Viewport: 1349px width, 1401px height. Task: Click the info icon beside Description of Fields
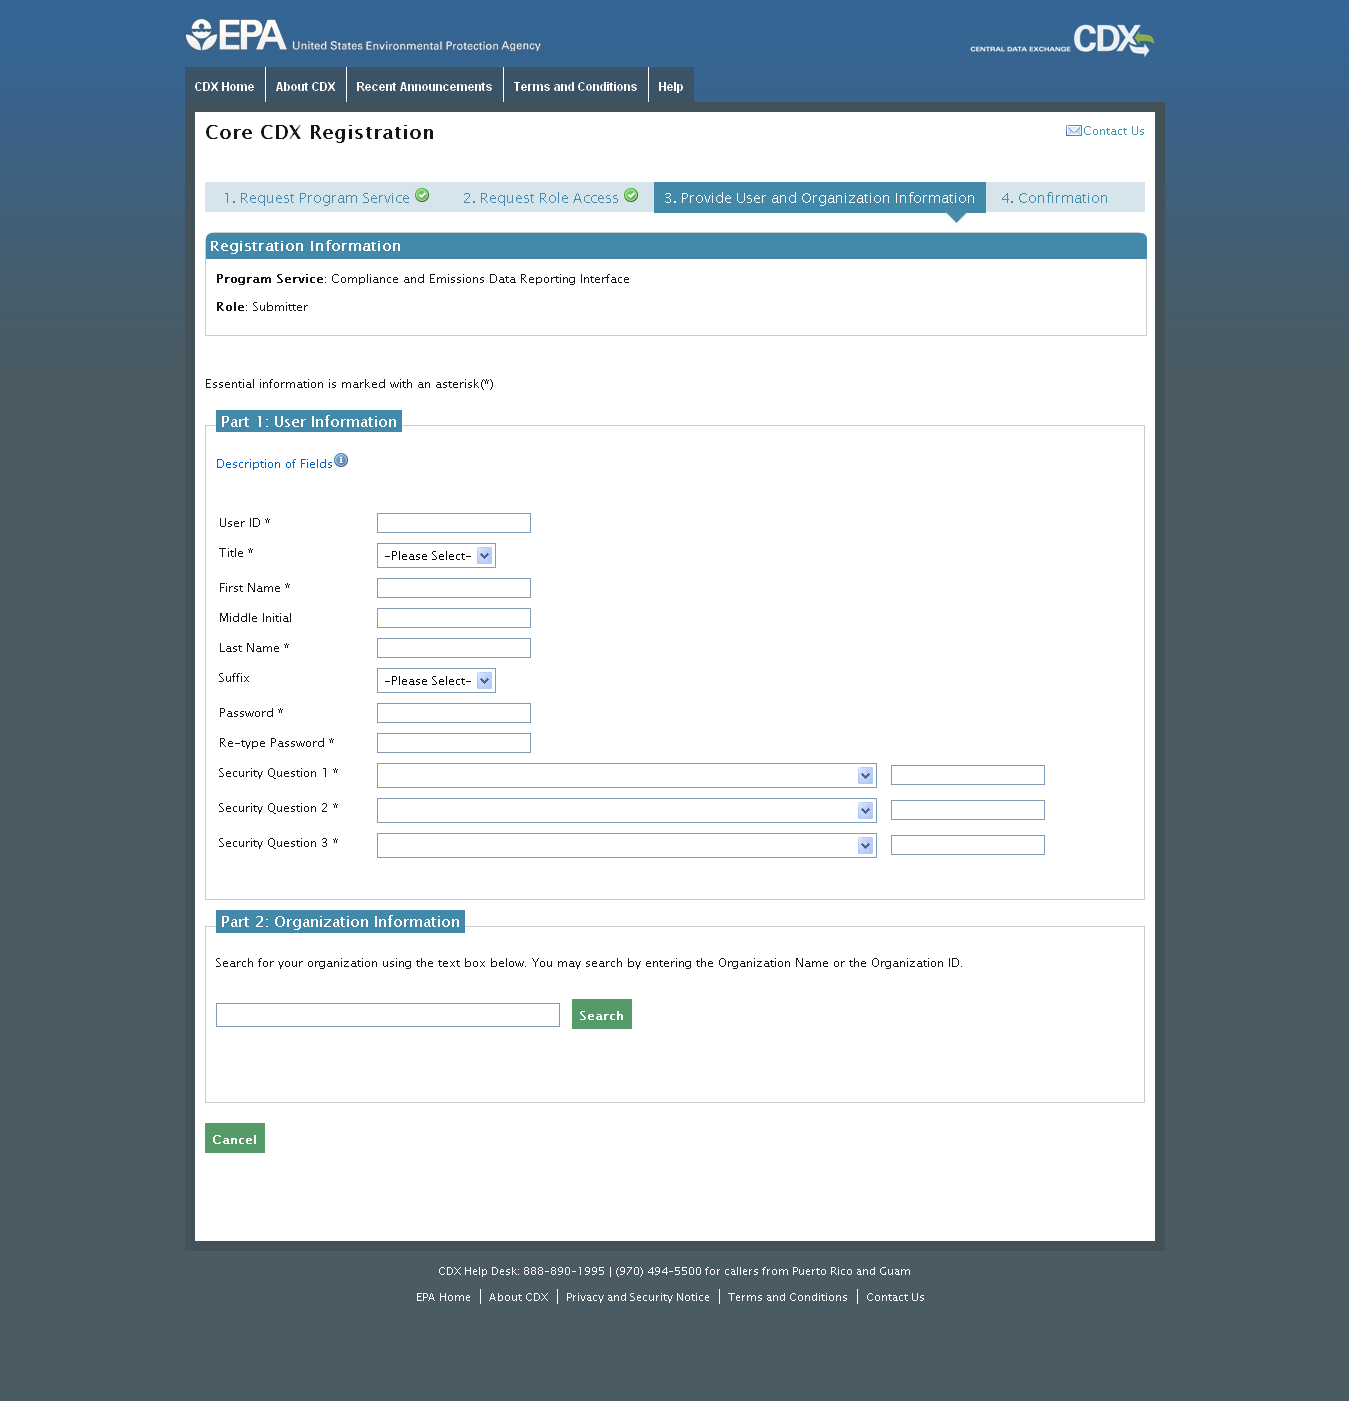pyautogui.click(x=340, y=459)
